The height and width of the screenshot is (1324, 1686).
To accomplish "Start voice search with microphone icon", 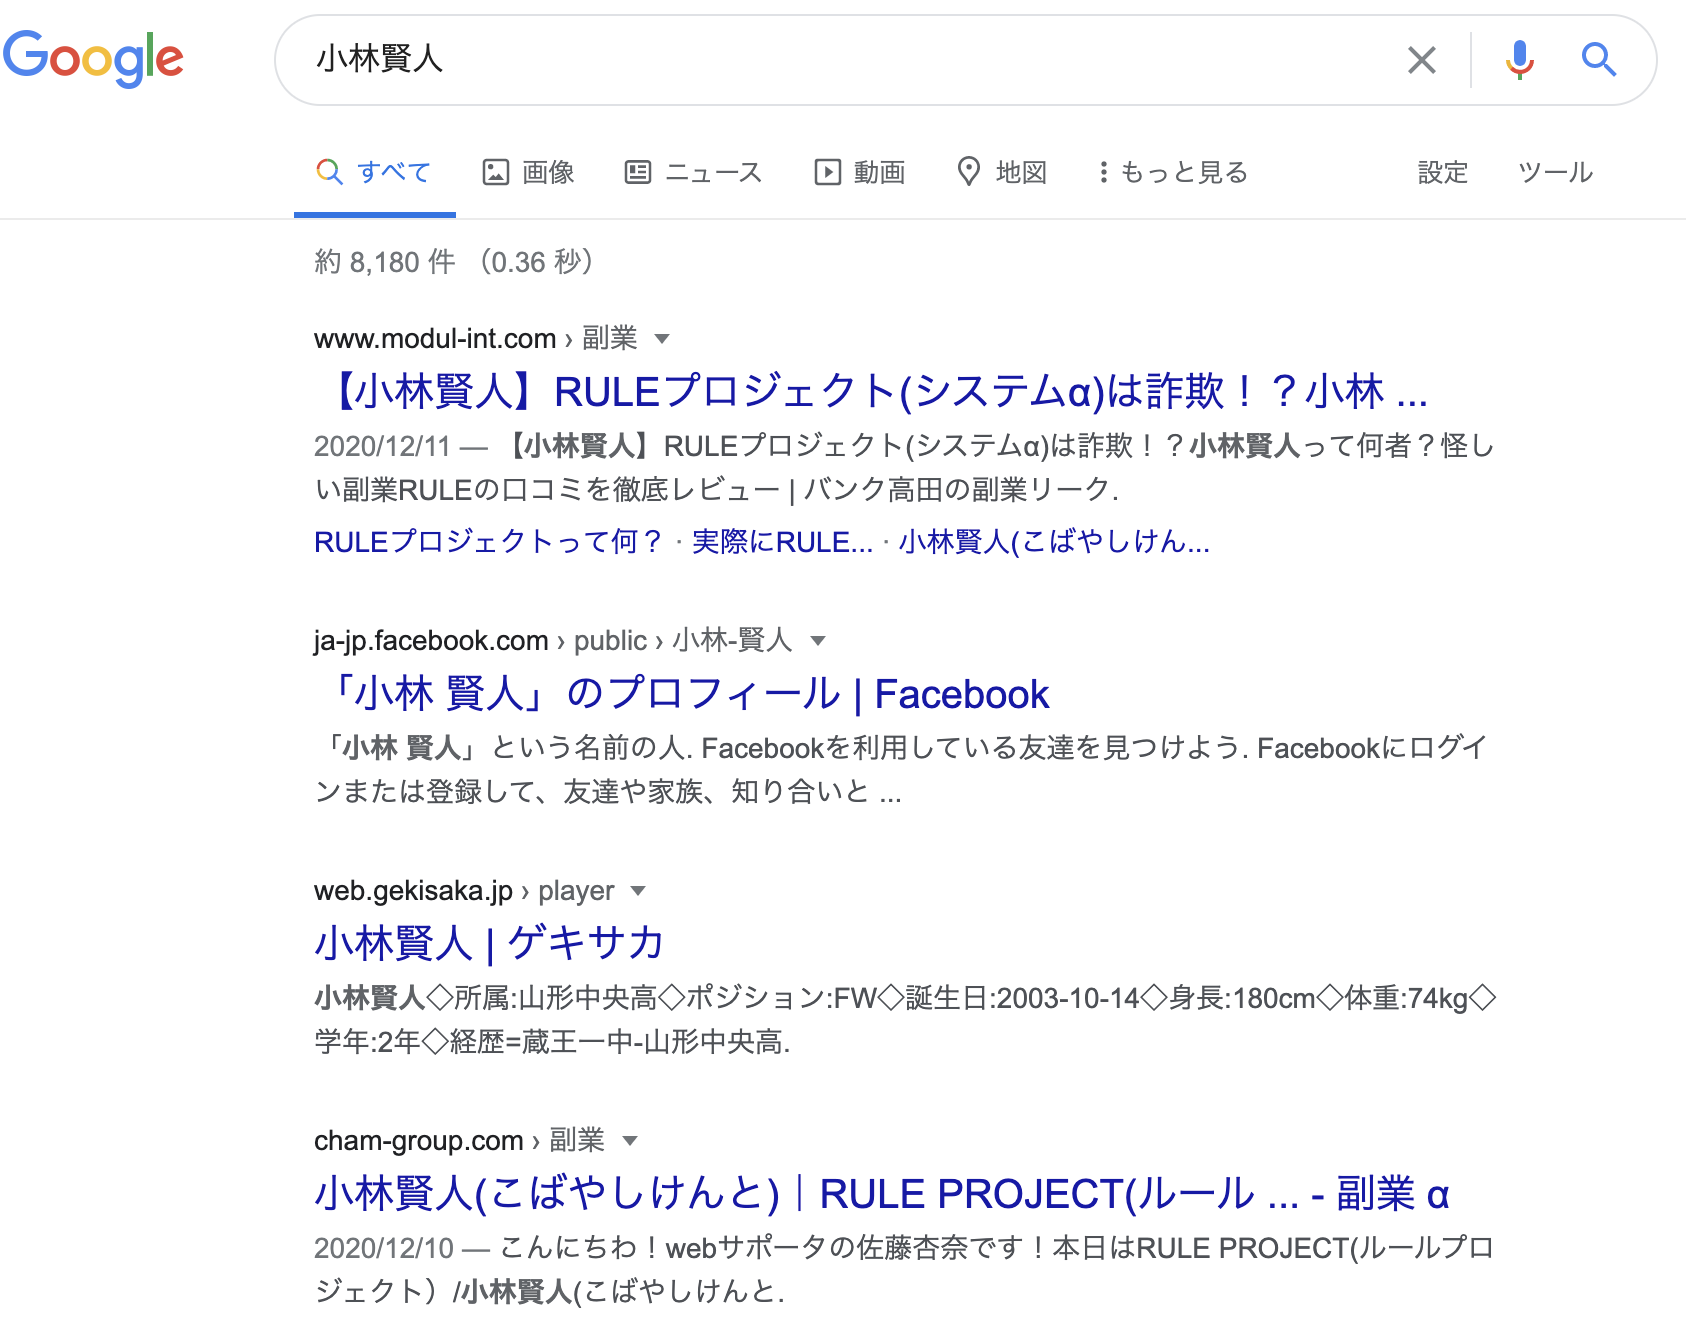I will pyautogui.click(x=1519, y=60).
